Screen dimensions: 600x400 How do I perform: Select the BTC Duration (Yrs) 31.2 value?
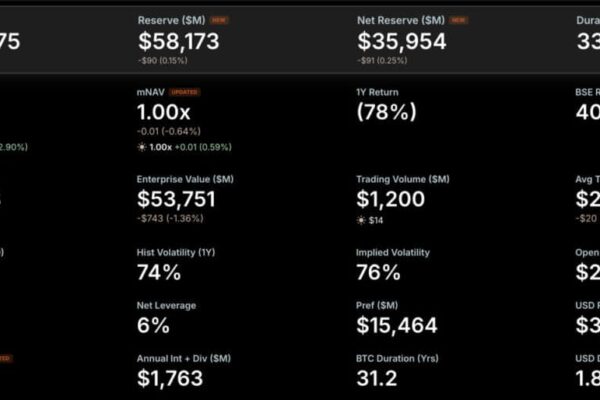pyautogui.click(x=377, y=378)
